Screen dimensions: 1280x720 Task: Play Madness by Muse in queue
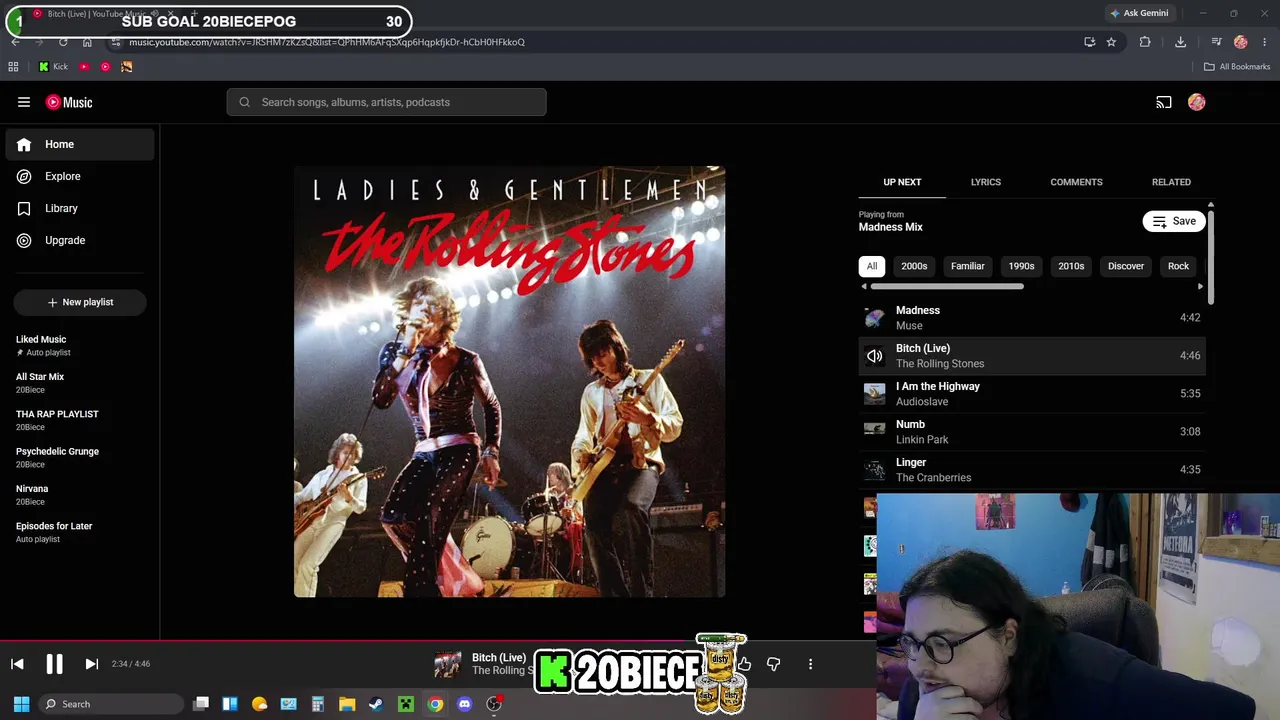click(x=1032, y=317)
